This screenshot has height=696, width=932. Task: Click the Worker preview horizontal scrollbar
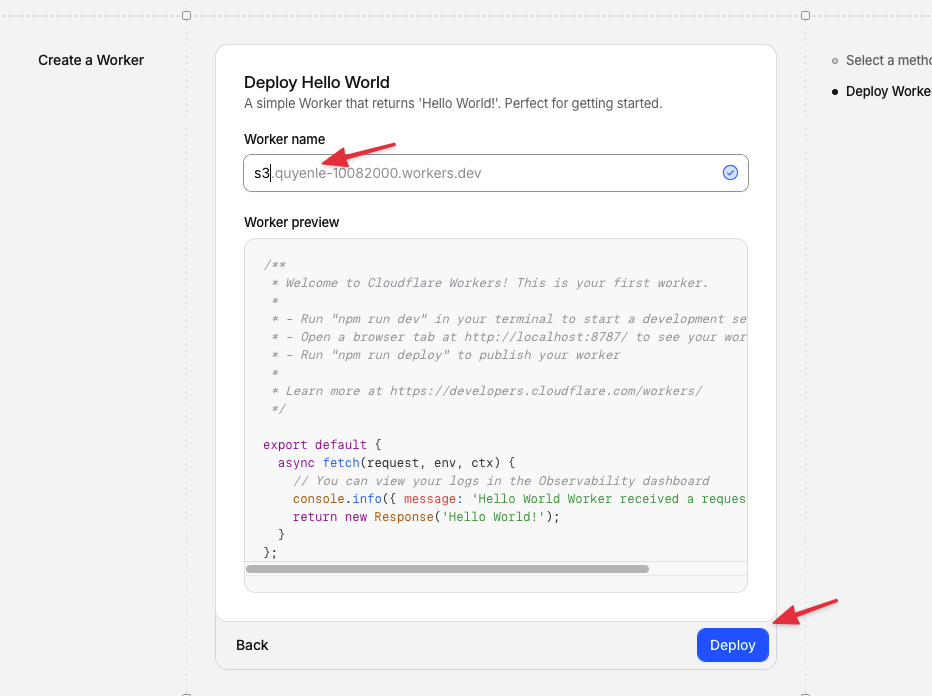[447, 569]
